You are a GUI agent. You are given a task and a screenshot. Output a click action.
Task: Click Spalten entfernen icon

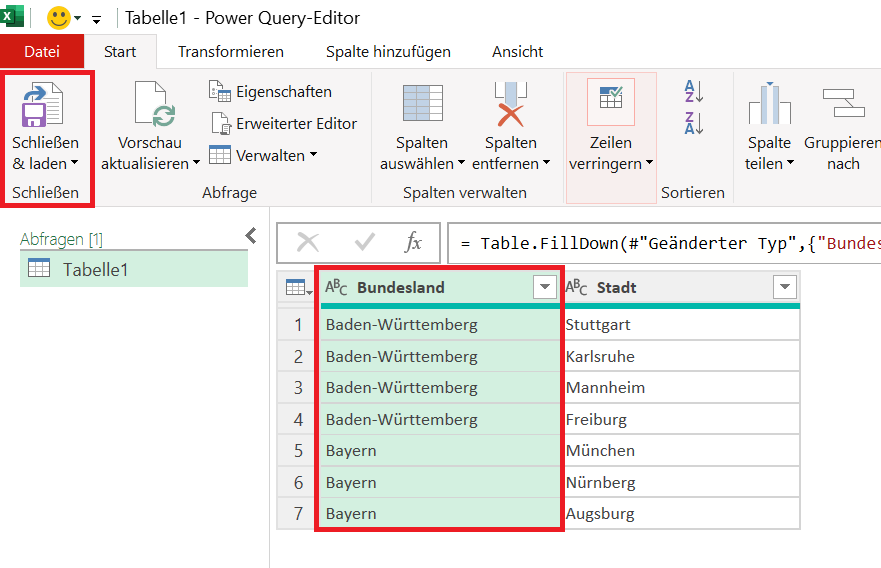click(511, 104)
